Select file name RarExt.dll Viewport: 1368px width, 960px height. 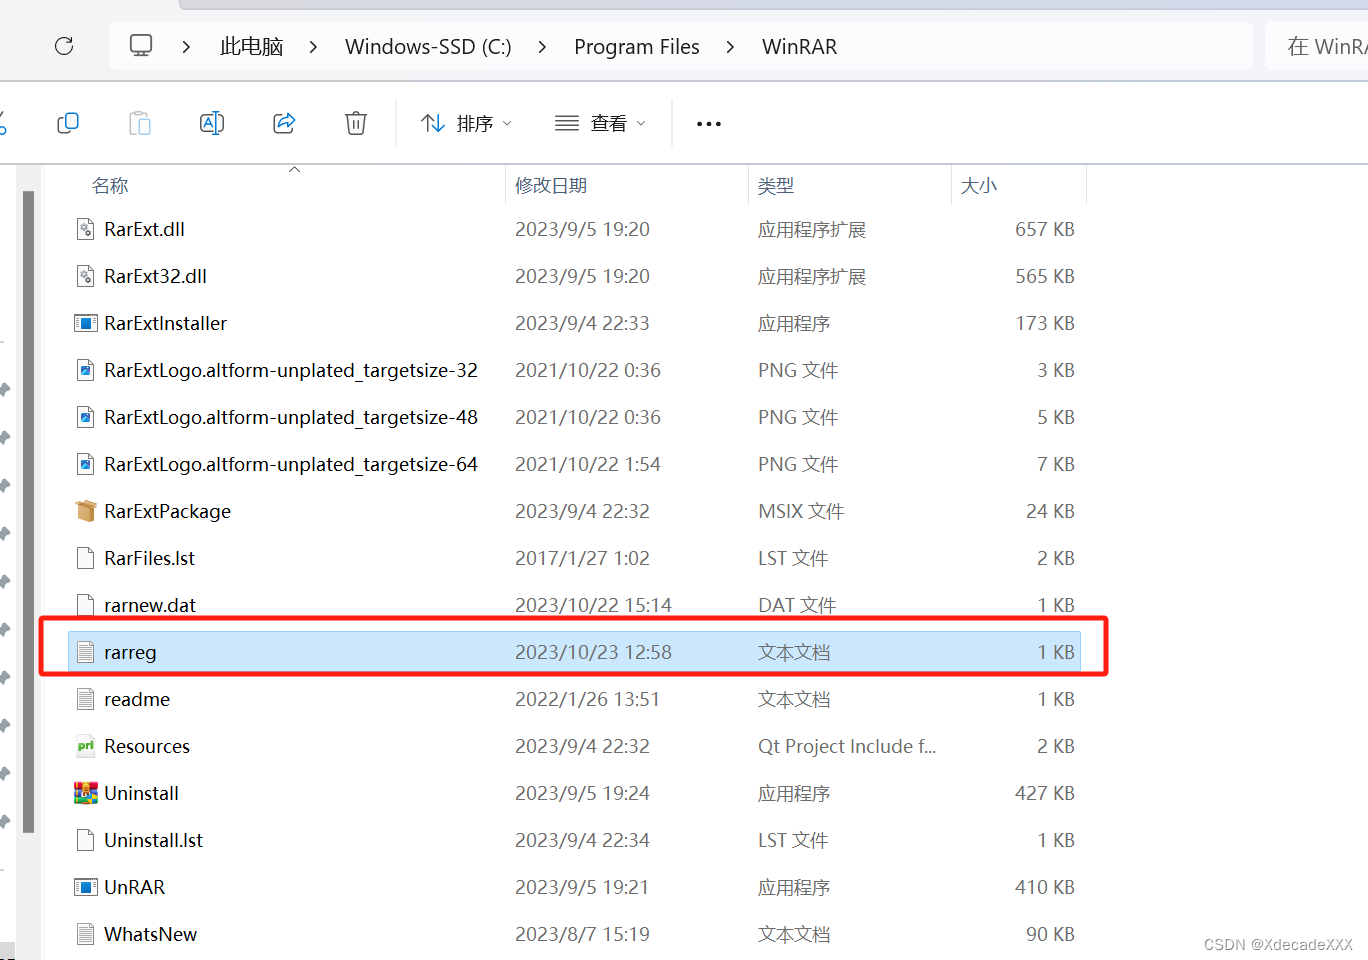(x=144, y=229)
